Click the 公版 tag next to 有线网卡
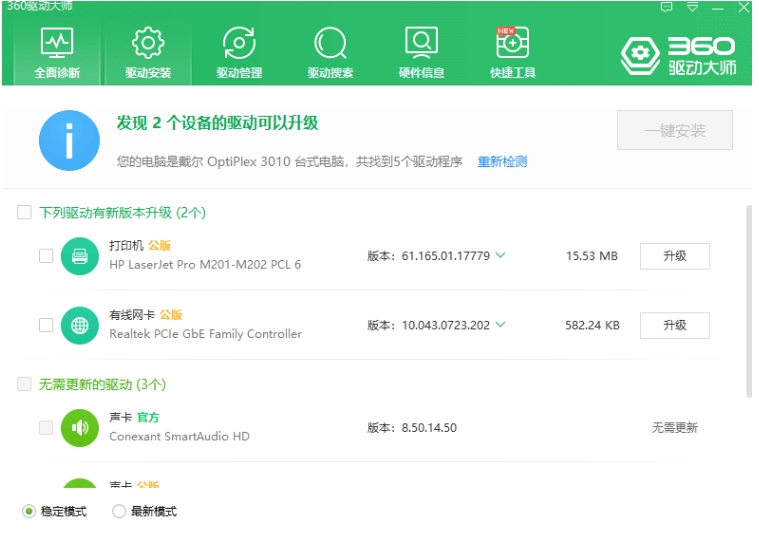Screen dimensions: 759x546 [x=171, y=315]
